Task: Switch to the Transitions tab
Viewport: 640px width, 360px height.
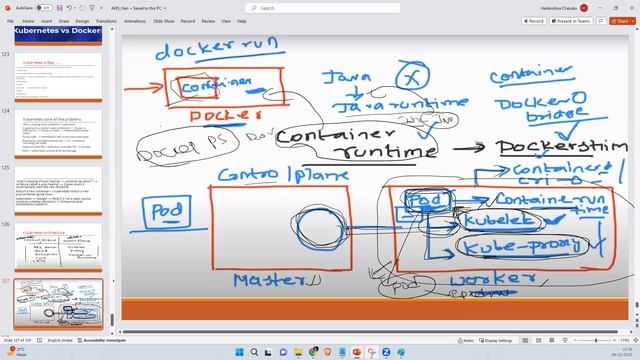Action: 106,21
